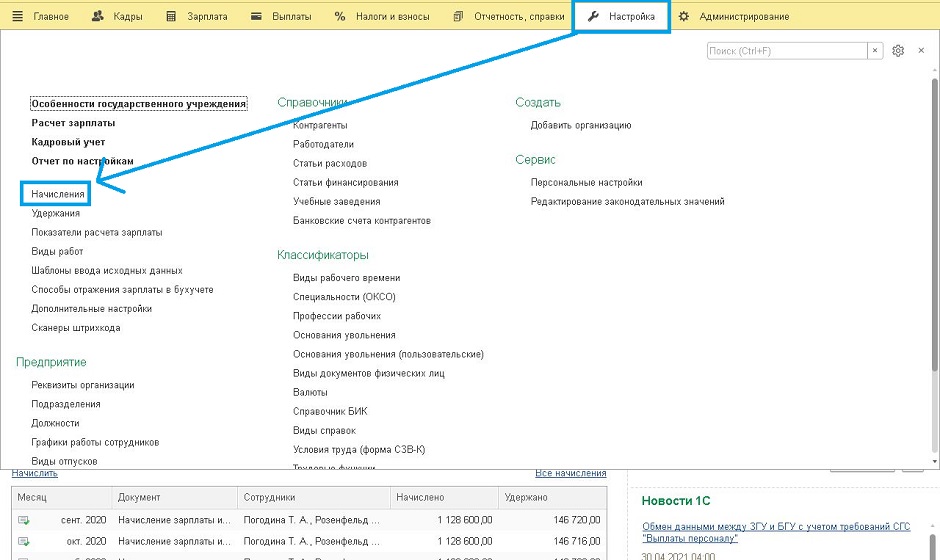The width and height of the screenshot is (940, 560).
Task: Open Персональные настройки under Сервис
Action: click(x=586, y=182)
